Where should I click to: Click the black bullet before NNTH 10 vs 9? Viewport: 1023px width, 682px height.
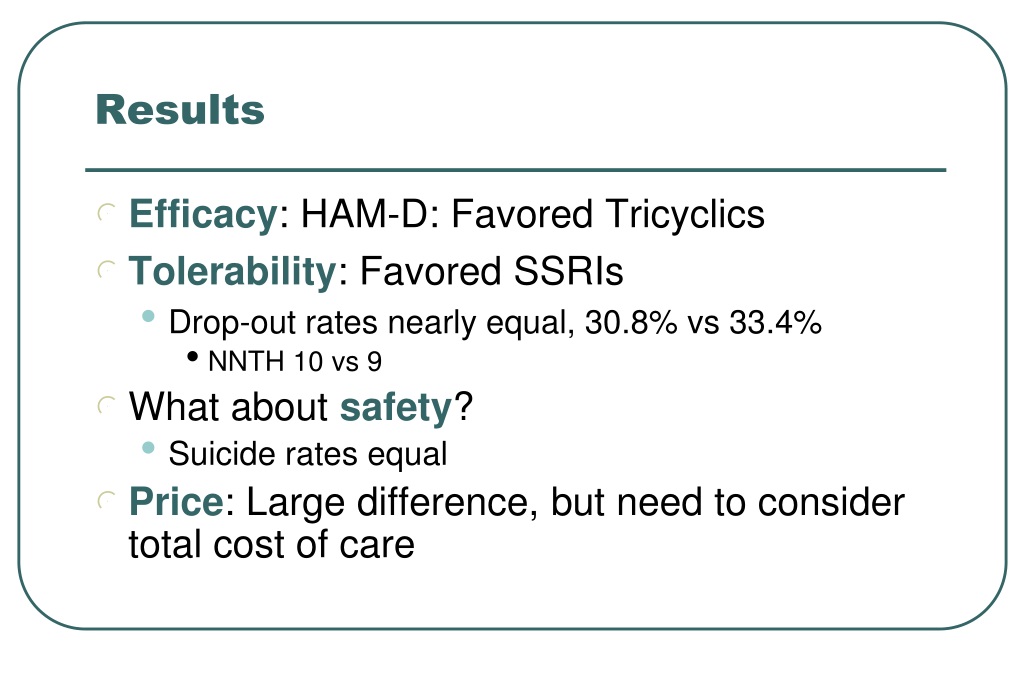(192, 356)
